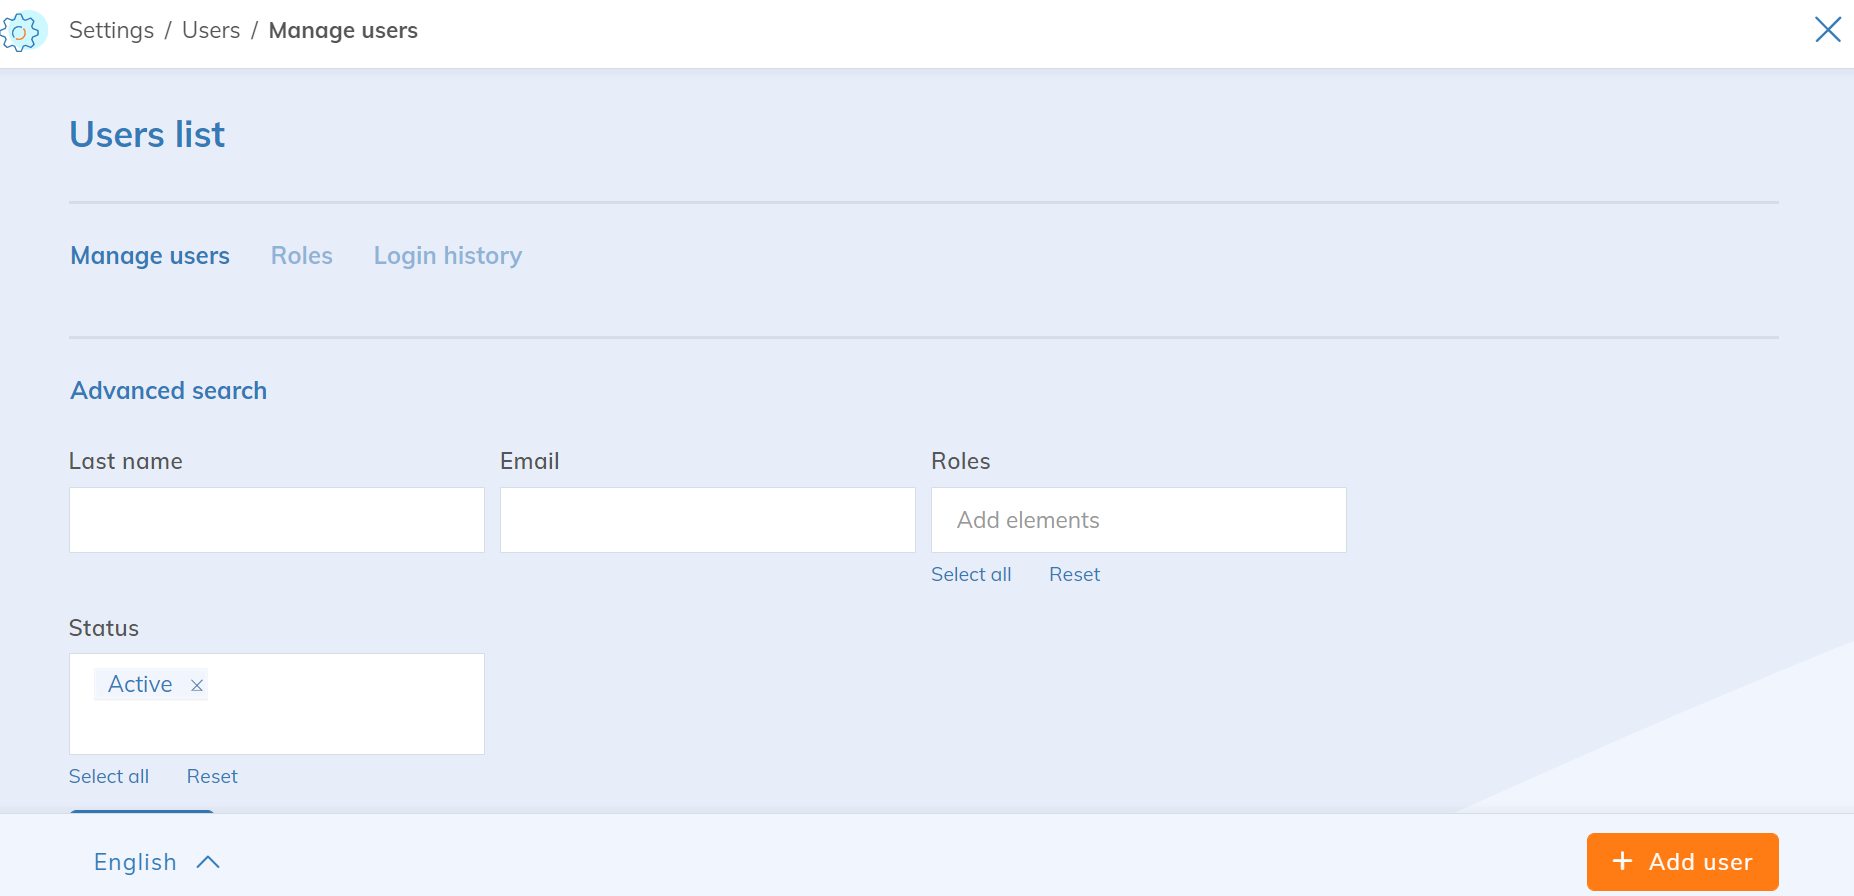Click the Manage users breadcrumb item

(x=343, y=31)
